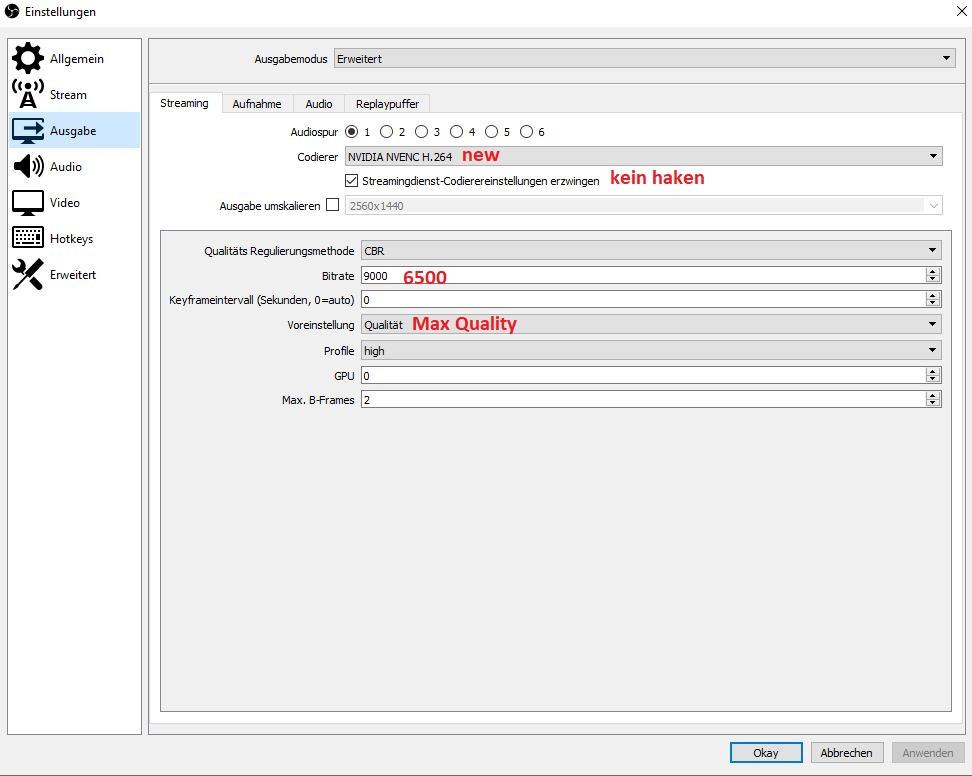Open Hotkeys keyboard icon
Screen dimensions: 972x776
[28, 238]
